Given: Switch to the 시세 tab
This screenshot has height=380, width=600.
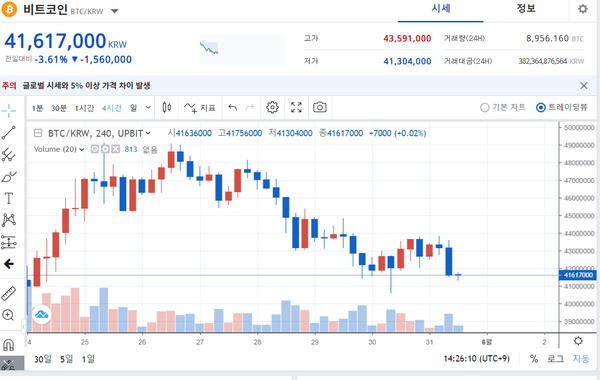Looking at the screenshot, I should point(441,9).
